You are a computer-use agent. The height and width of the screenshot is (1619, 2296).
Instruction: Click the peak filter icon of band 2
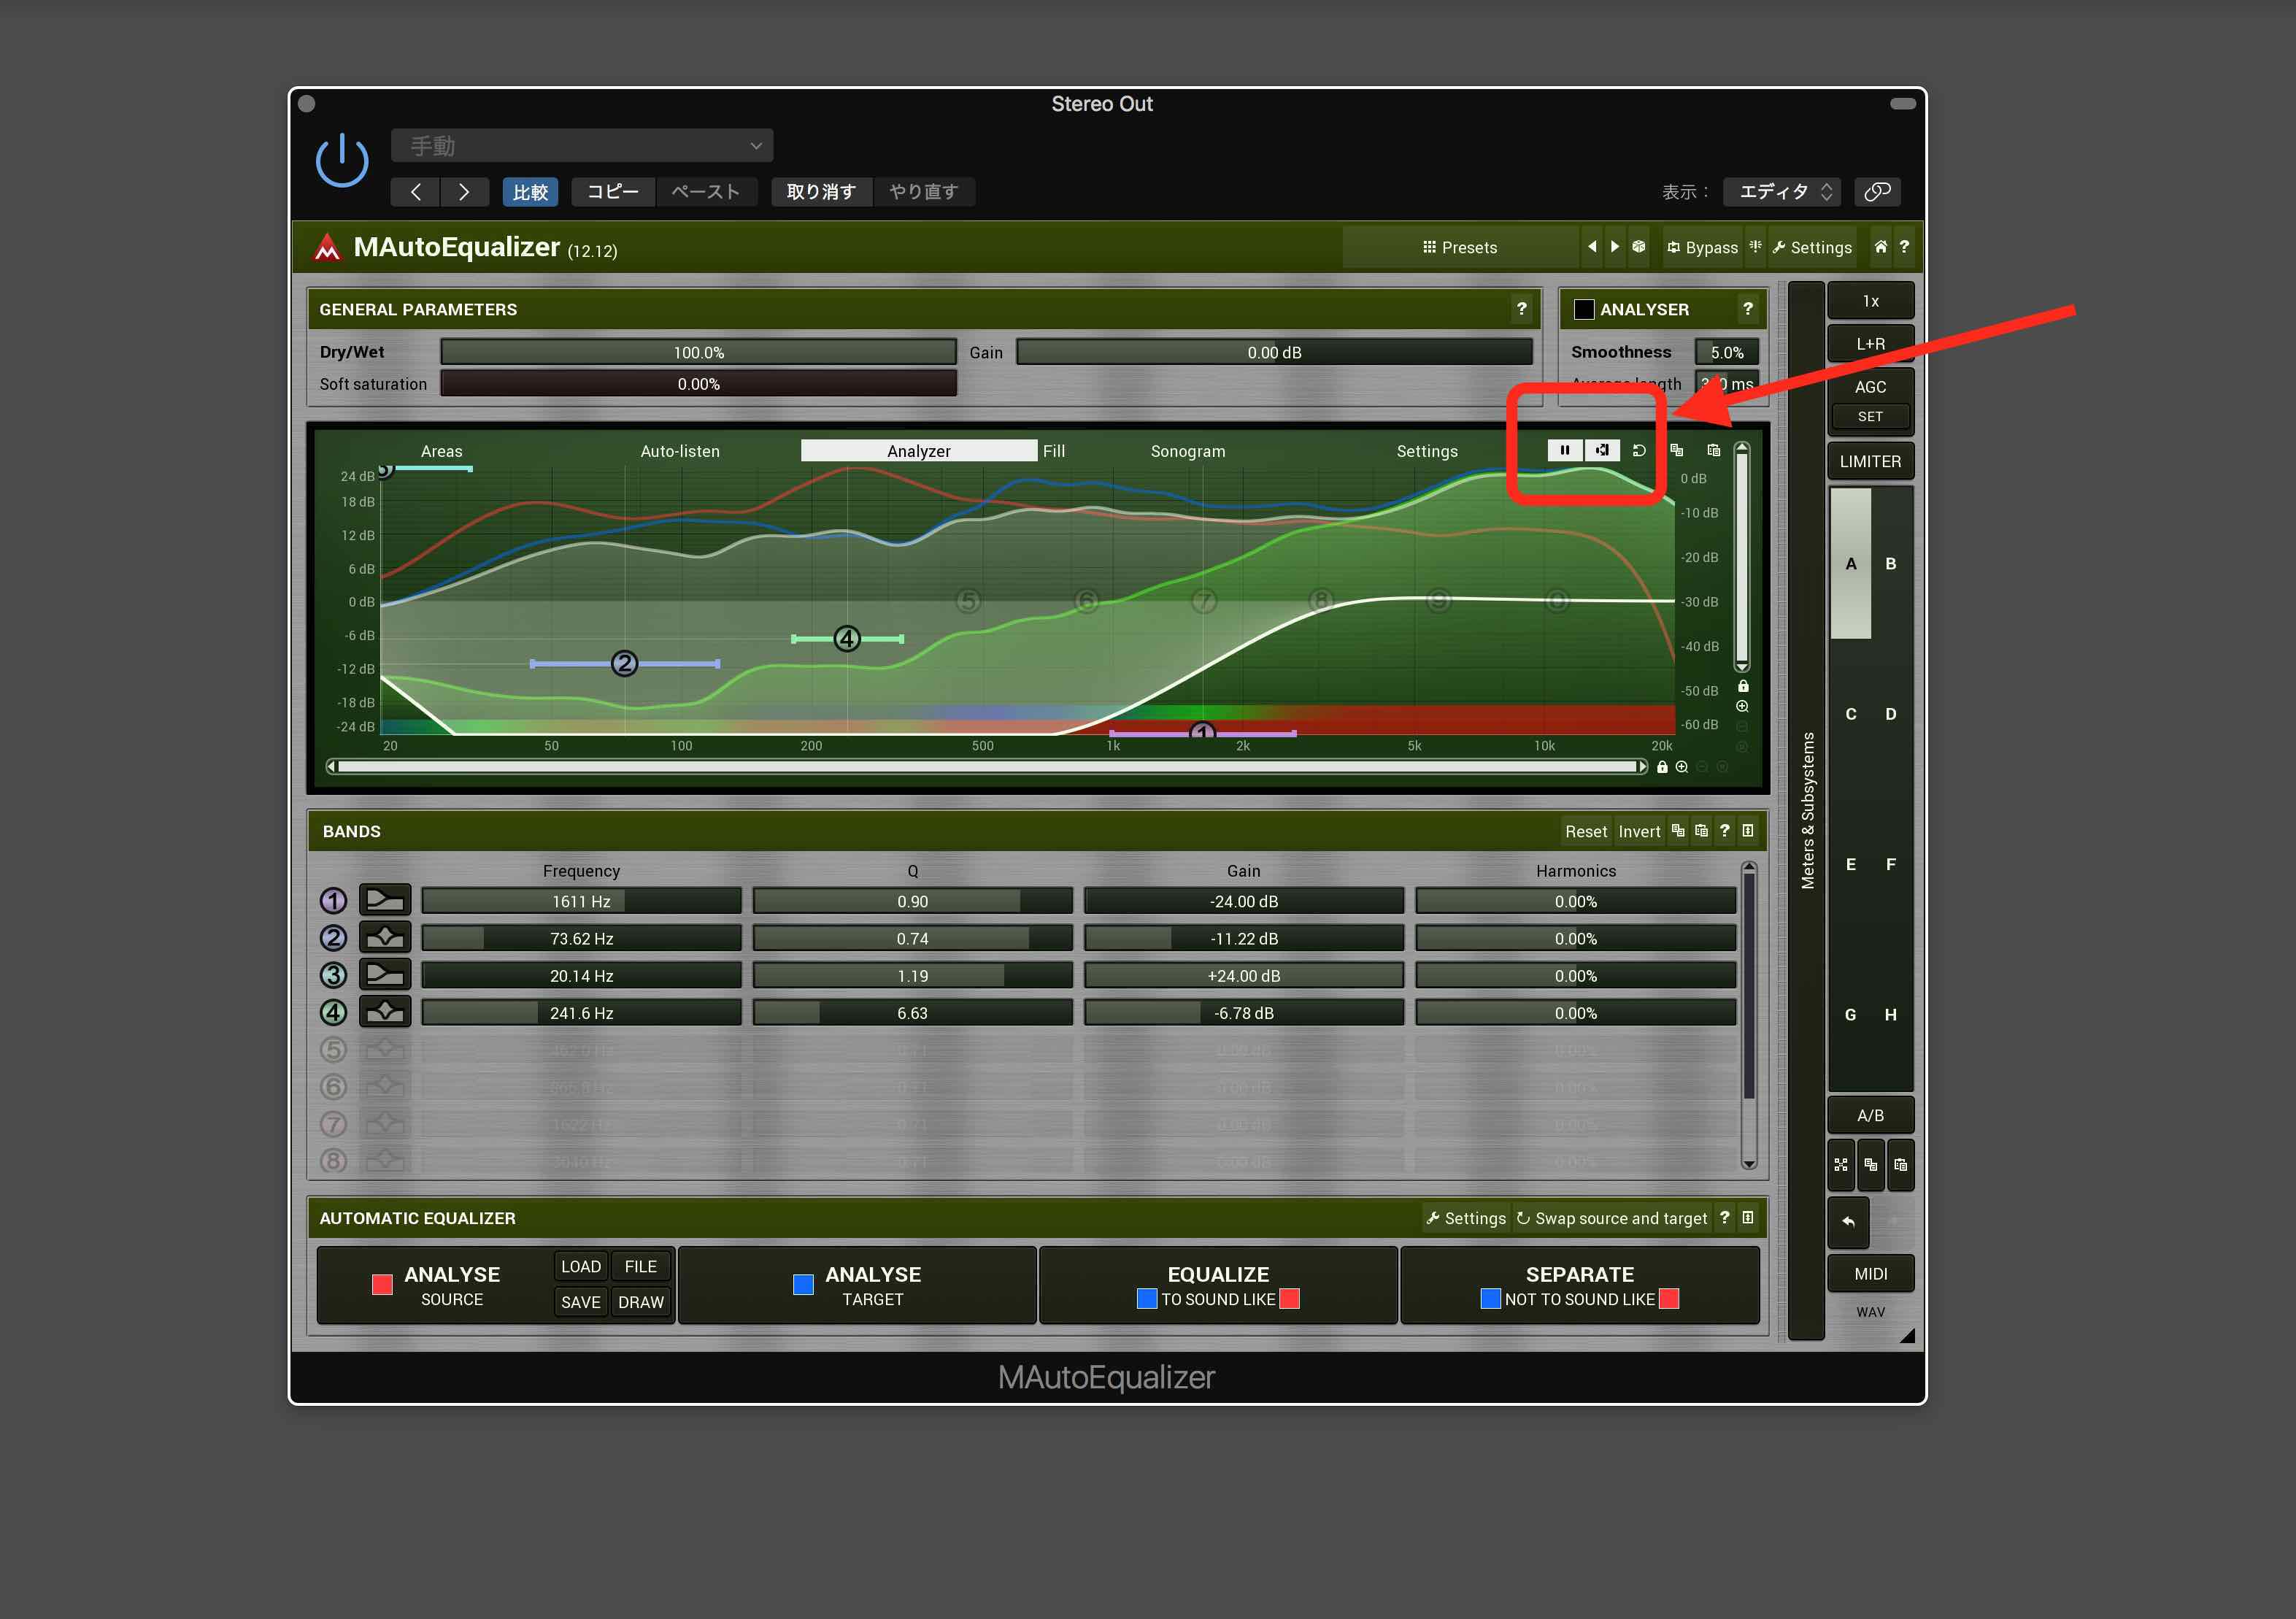385,937
